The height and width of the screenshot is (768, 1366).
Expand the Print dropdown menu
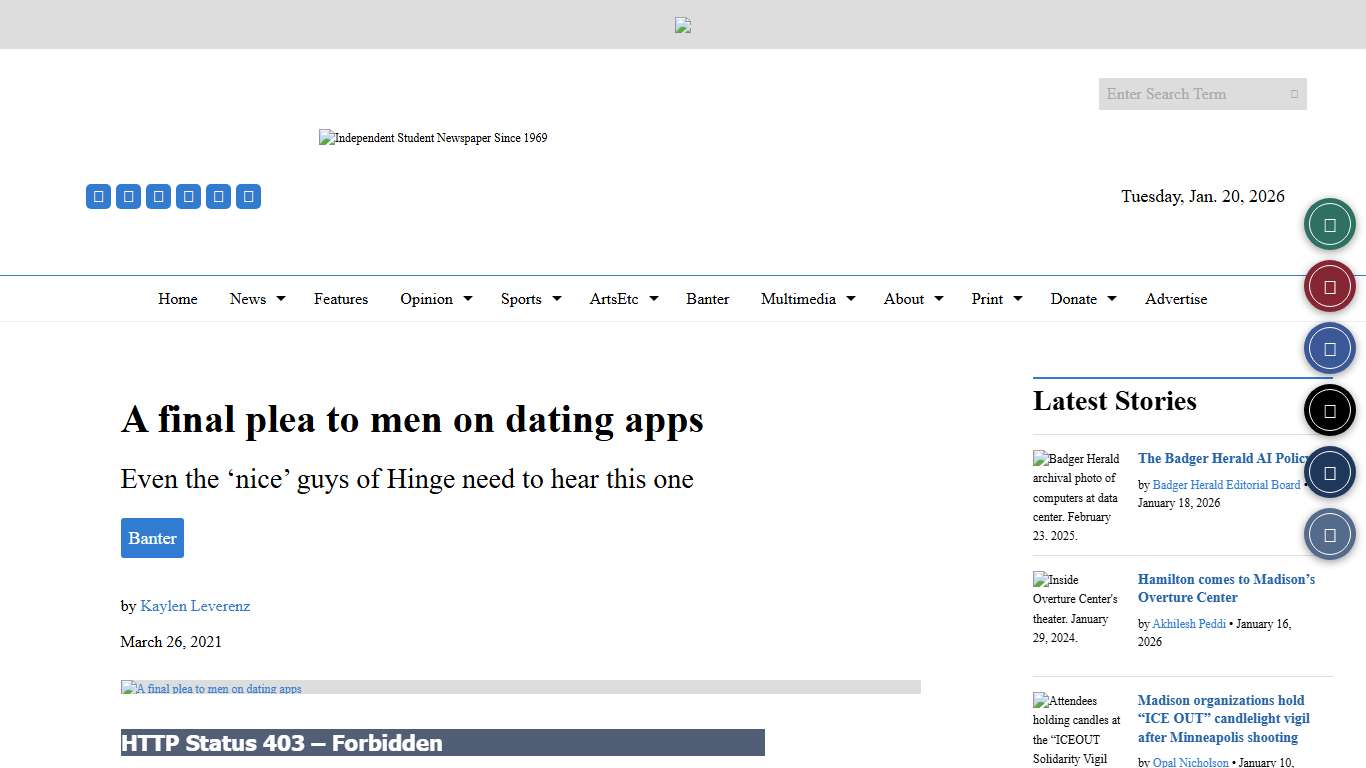[988, 298]
